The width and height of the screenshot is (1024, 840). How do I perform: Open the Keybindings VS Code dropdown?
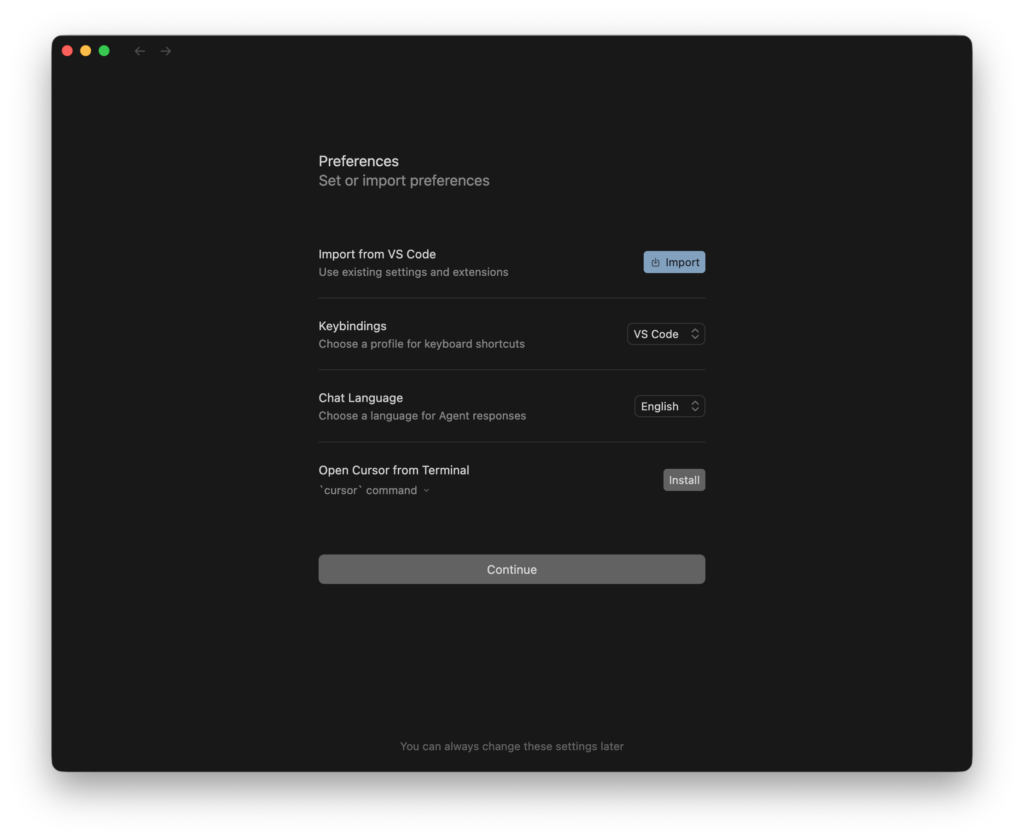coord(665,334)
